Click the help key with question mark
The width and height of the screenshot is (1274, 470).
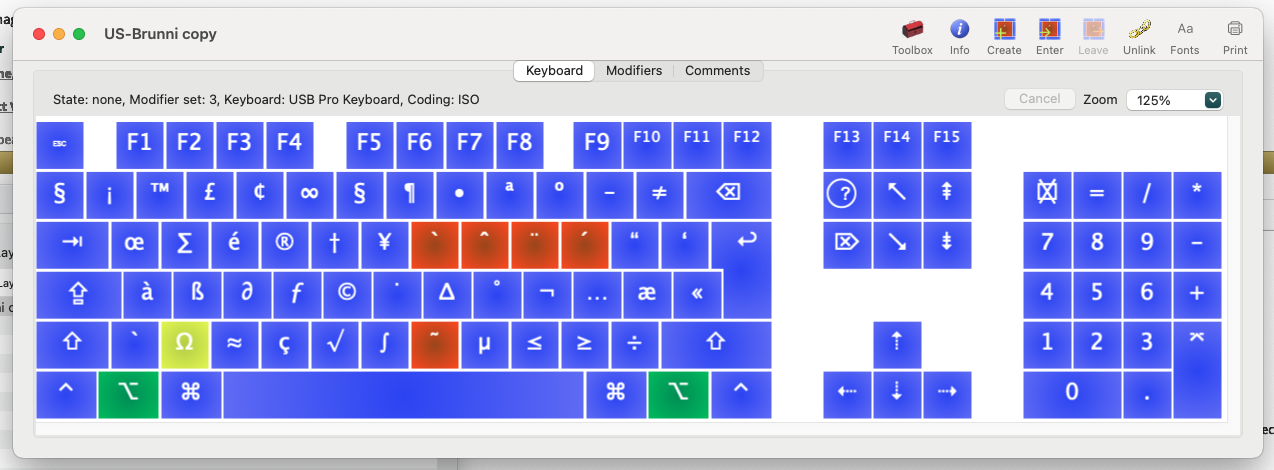(x=847, y=195)
